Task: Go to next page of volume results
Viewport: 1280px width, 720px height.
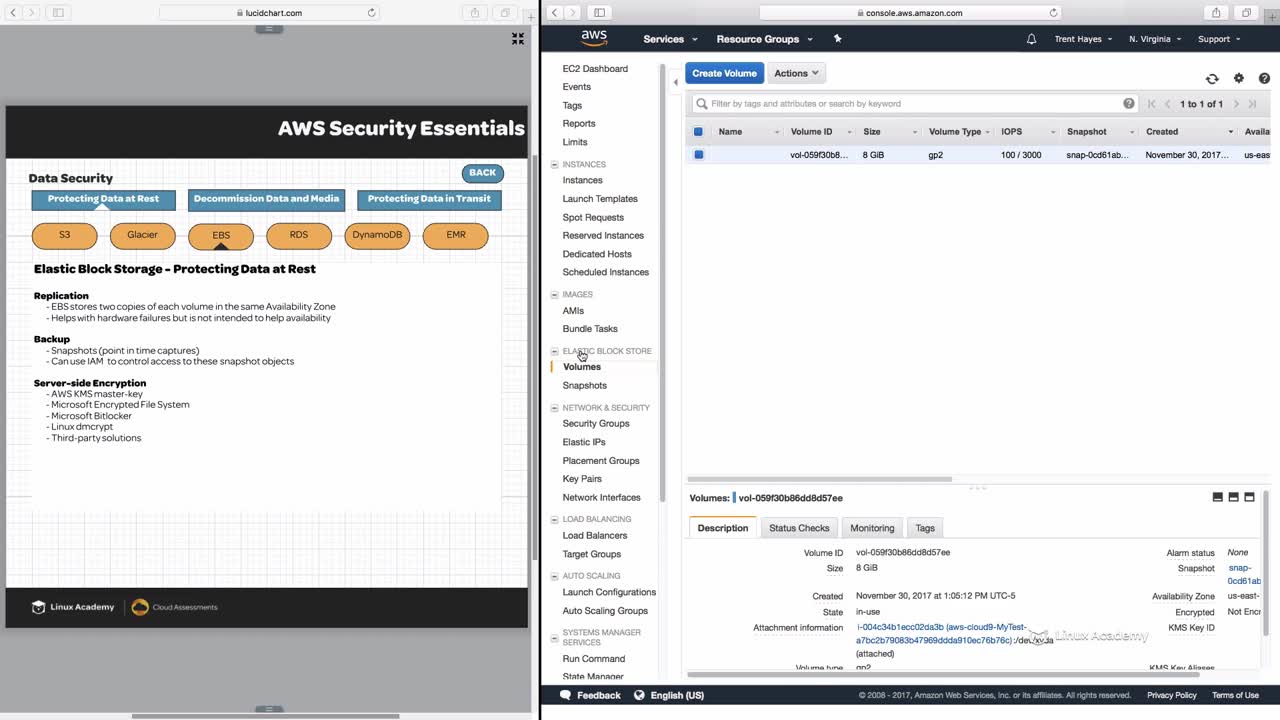Action: (1237, 104)
